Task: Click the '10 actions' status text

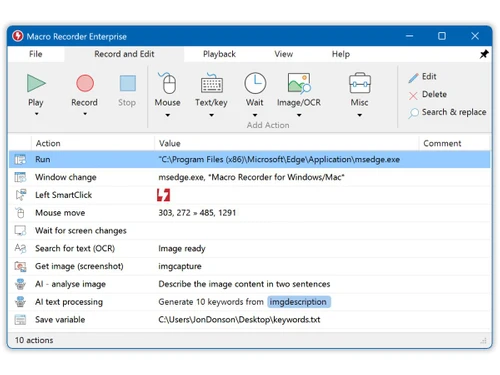Action: 34,340
